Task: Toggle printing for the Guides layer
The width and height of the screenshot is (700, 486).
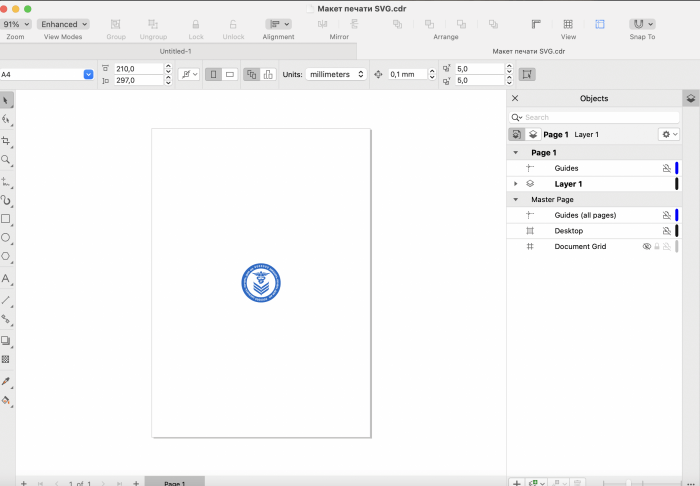Action: coord(667,168)
